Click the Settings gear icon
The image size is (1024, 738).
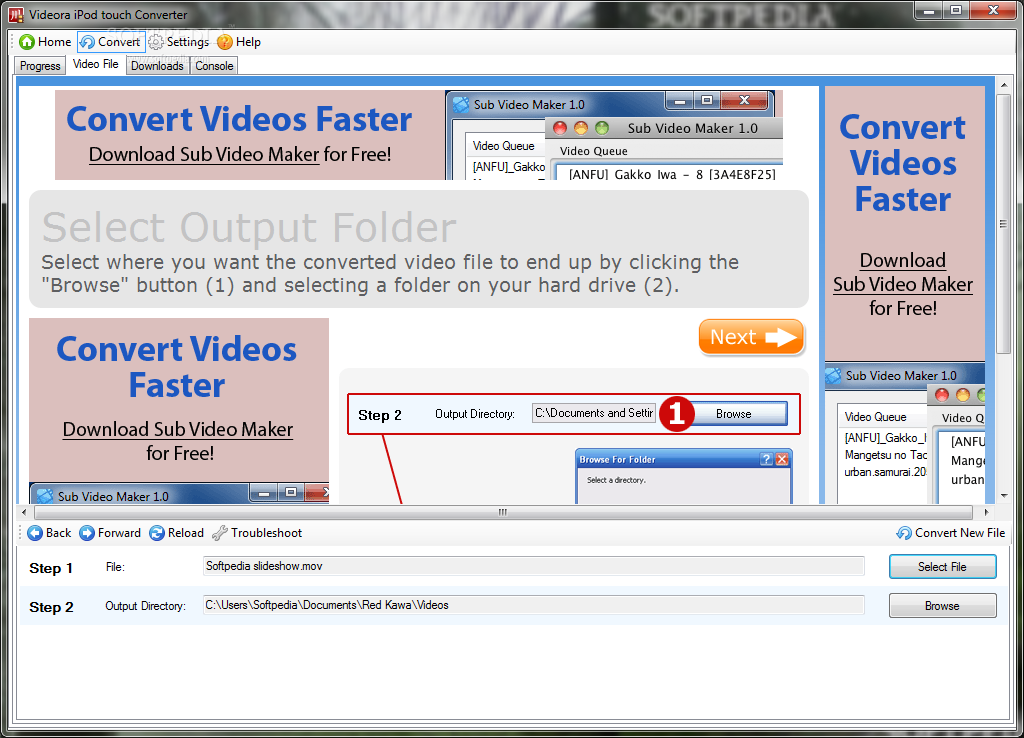[x=155, y=42]
